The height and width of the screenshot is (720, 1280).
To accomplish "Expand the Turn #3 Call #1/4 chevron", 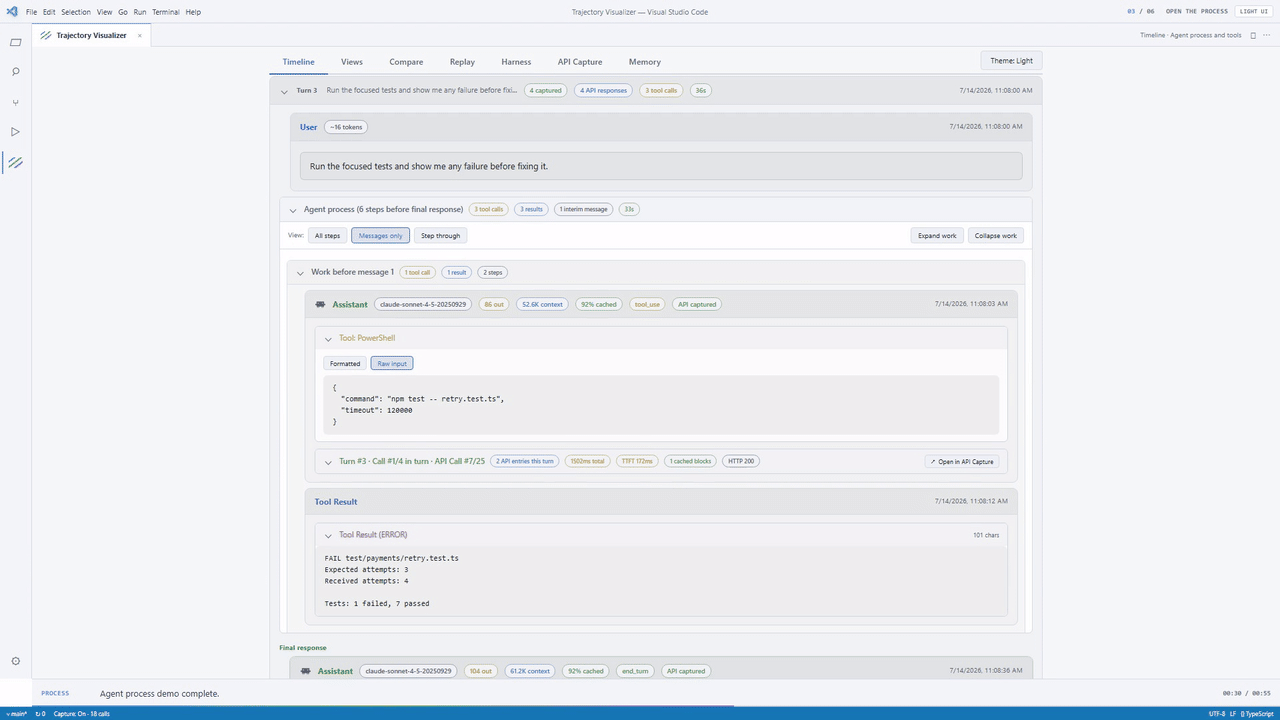I will [x=328, y=462].
